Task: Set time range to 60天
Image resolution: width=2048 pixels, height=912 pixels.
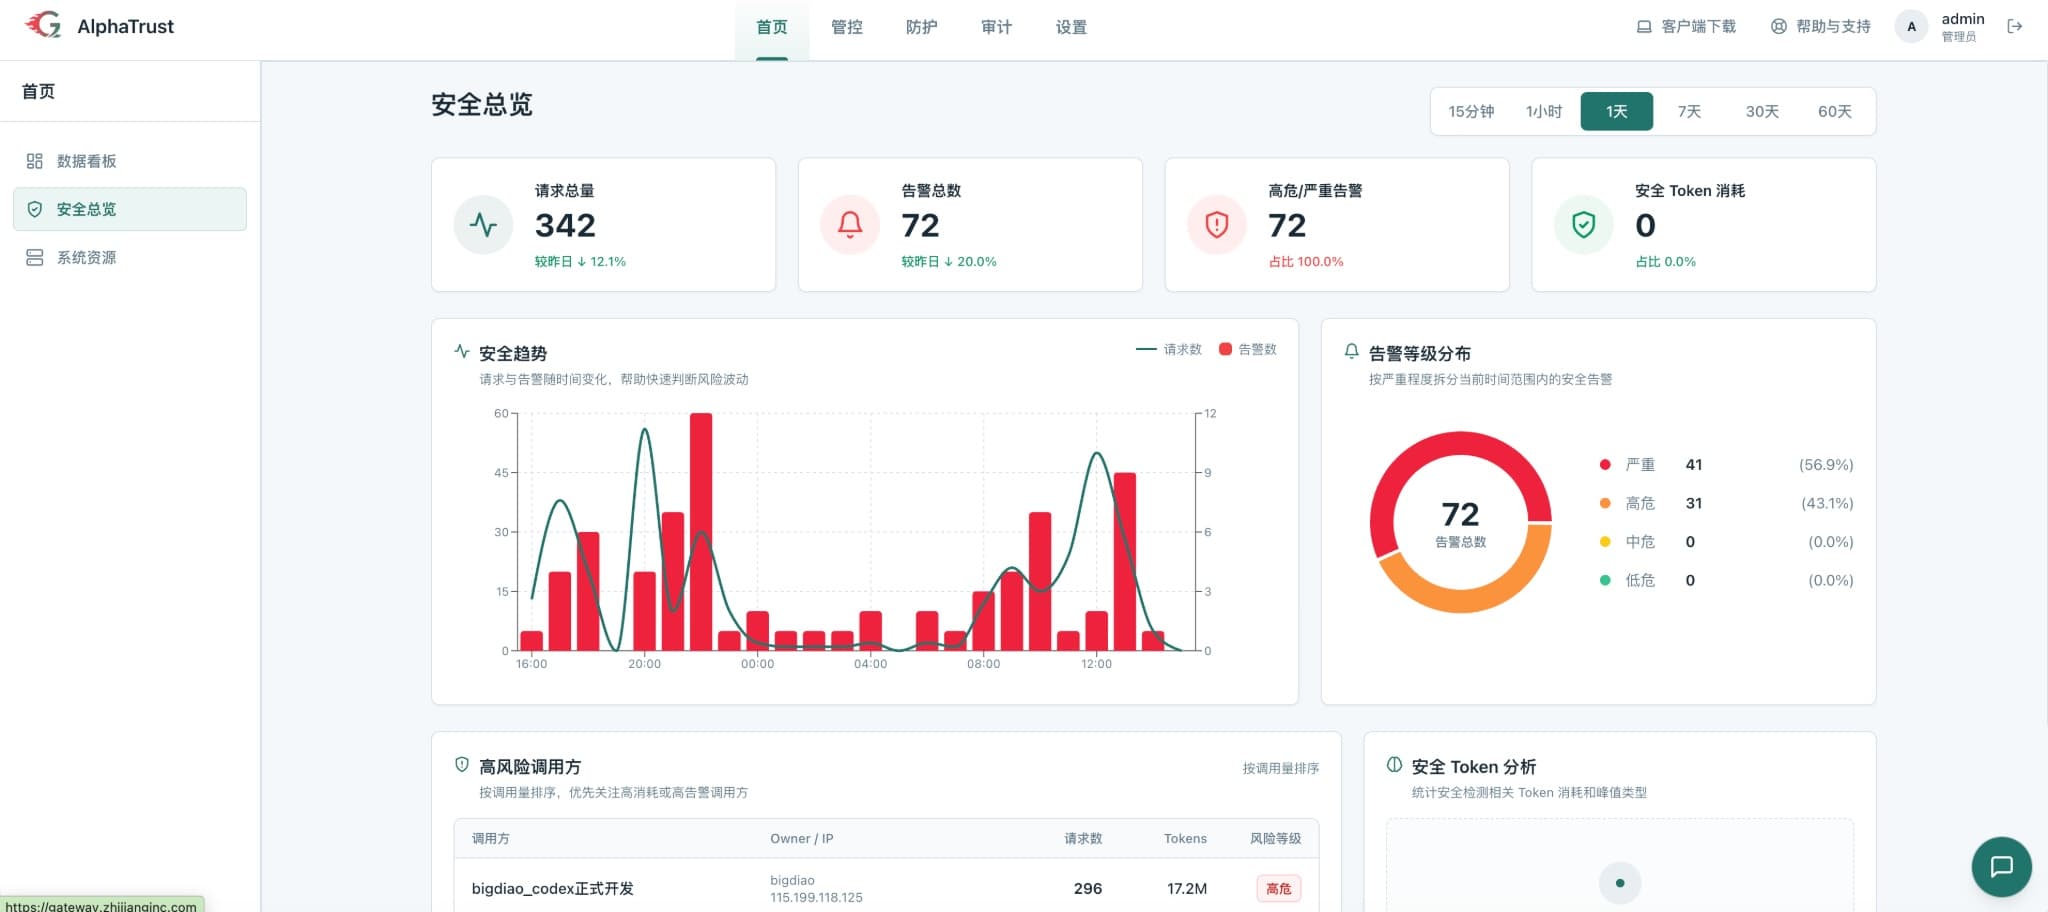Action: click(1835, 111)
